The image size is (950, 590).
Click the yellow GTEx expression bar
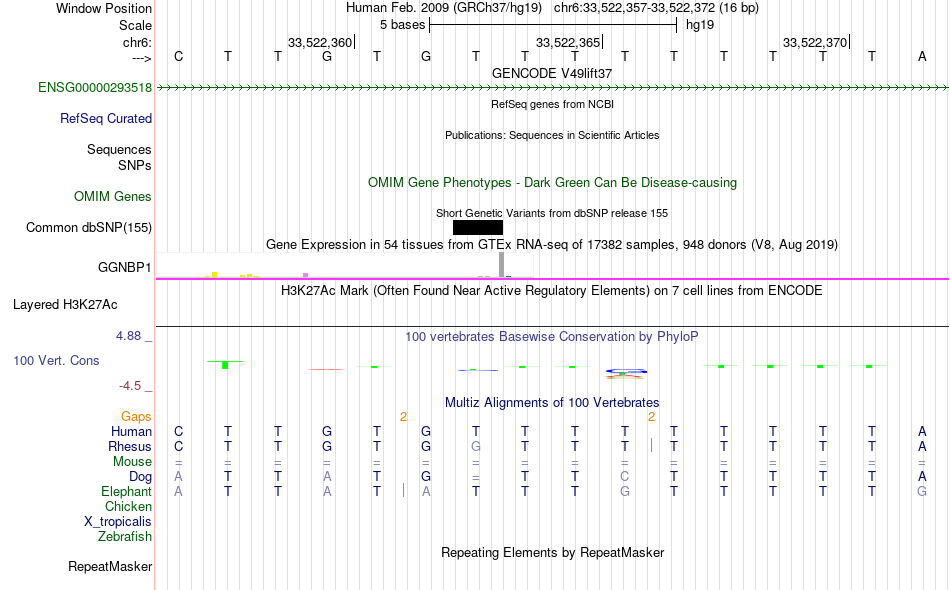click(214, 275)
